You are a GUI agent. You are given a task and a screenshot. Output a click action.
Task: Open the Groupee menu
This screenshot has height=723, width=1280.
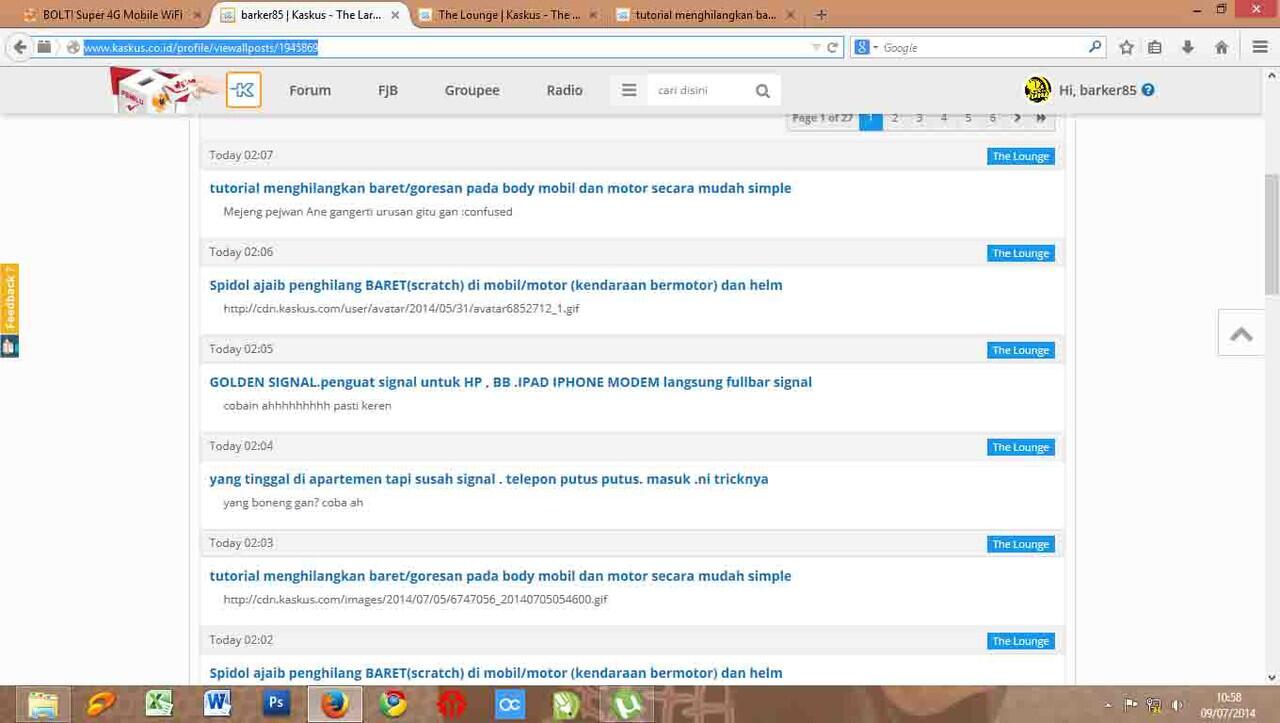pyautogui.click(x=472, y=90)
